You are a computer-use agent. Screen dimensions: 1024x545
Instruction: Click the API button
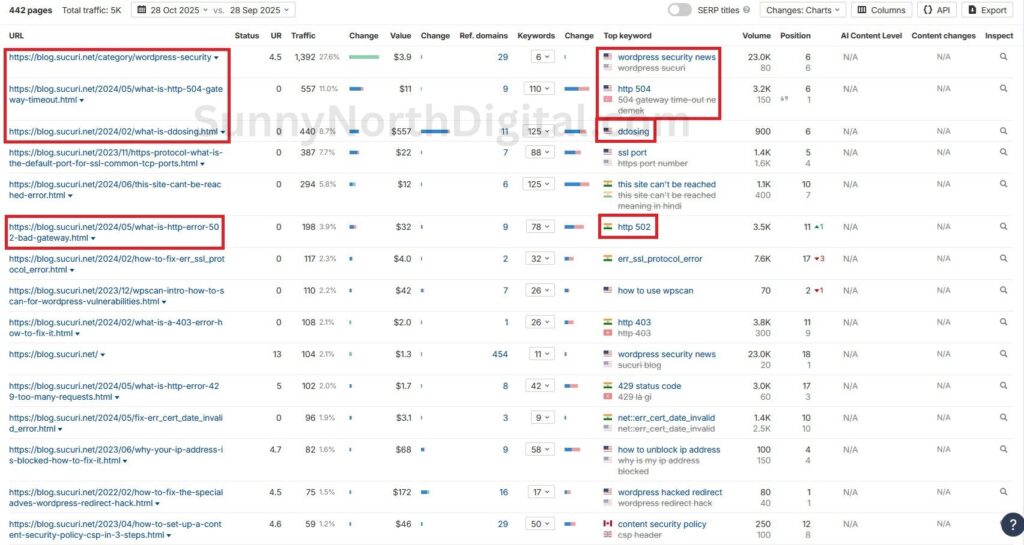[x=936, y=10]
